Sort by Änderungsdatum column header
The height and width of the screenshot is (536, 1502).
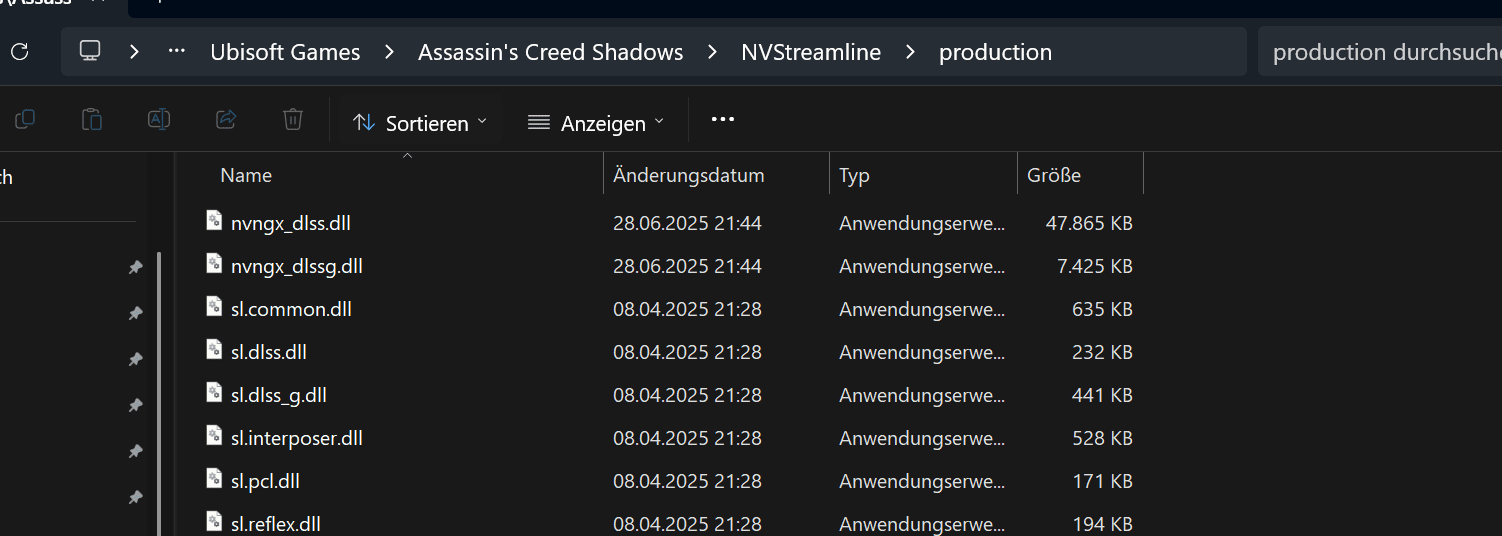[x=689, y=175]
